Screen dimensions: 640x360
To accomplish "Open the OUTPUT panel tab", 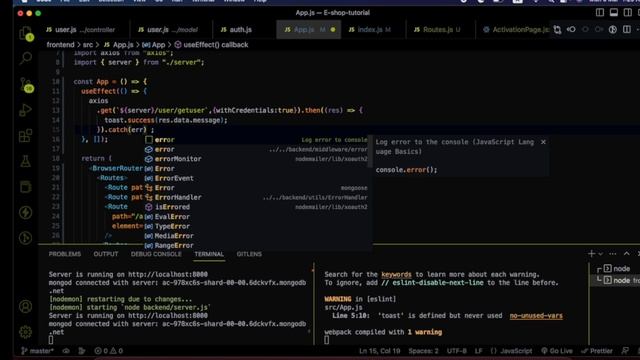I will click(x=106, y=254).
